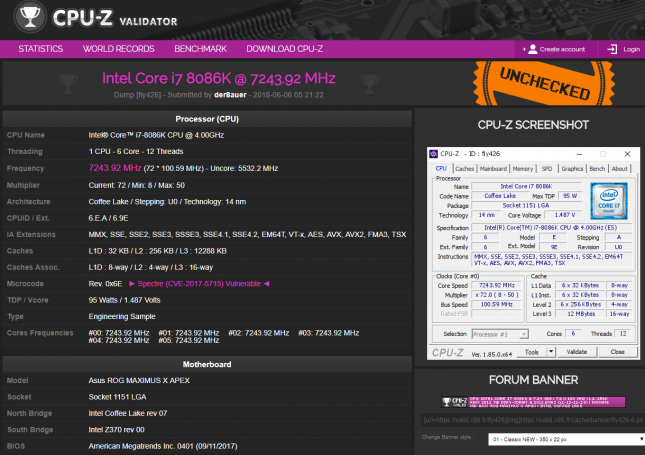Click the Intel Core i7 badge image
645x455 pixels.
[x=609, y=201]
